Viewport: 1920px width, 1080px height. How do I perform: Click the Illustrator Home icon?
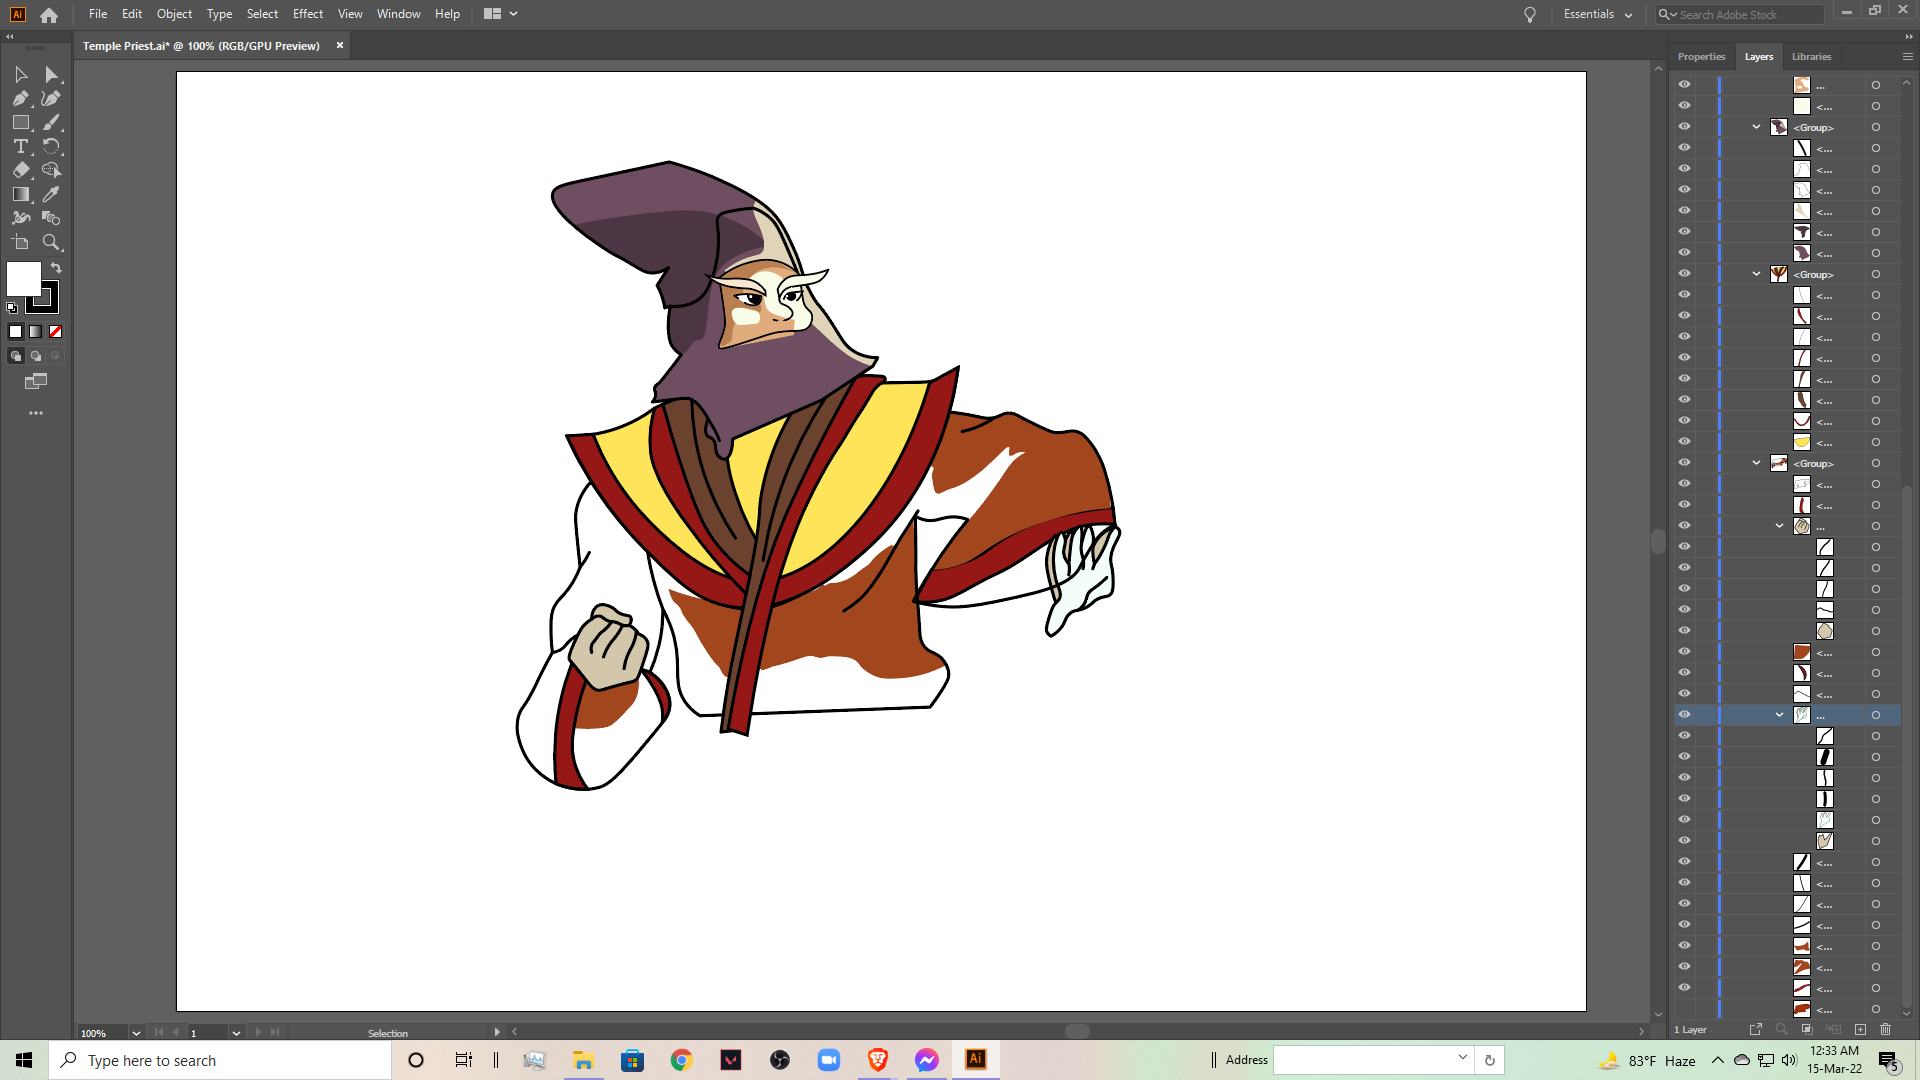[49, 15]
